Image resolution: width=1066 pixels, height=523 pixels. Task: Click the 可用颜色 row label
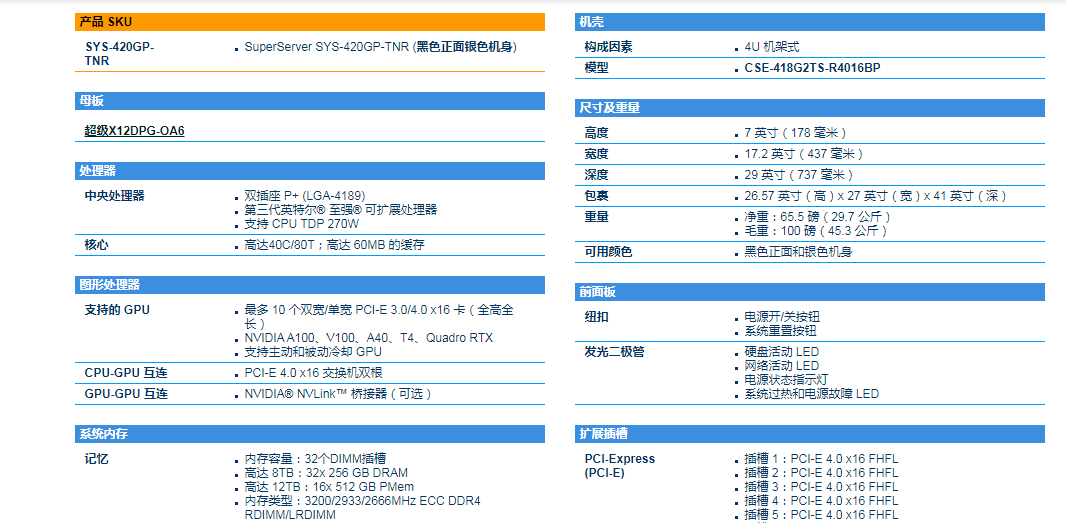coord(608,252)
